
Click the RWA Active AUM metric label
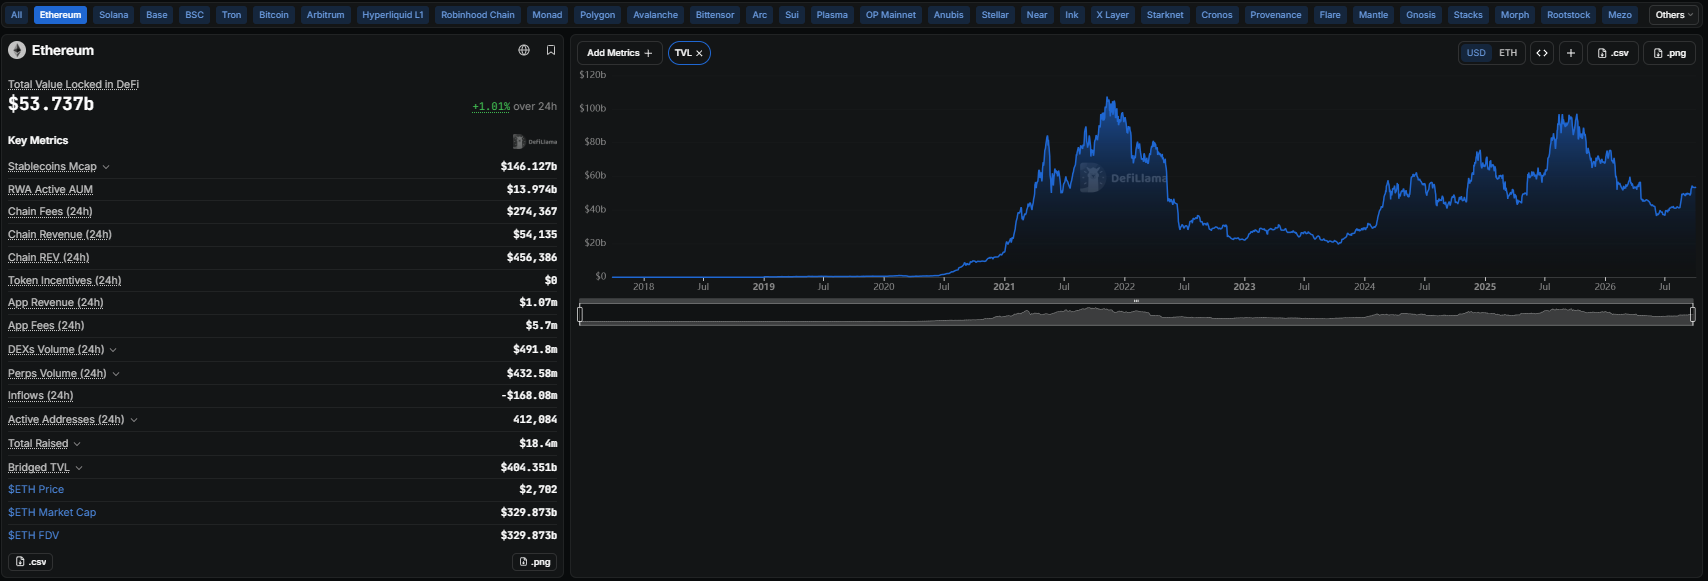pyautogui.click(x=50, y=190)
